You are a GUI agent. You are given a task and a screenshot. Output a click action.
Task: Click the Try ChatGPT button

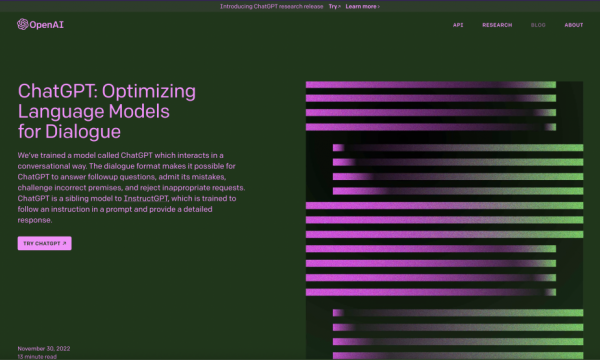(44, 243)
